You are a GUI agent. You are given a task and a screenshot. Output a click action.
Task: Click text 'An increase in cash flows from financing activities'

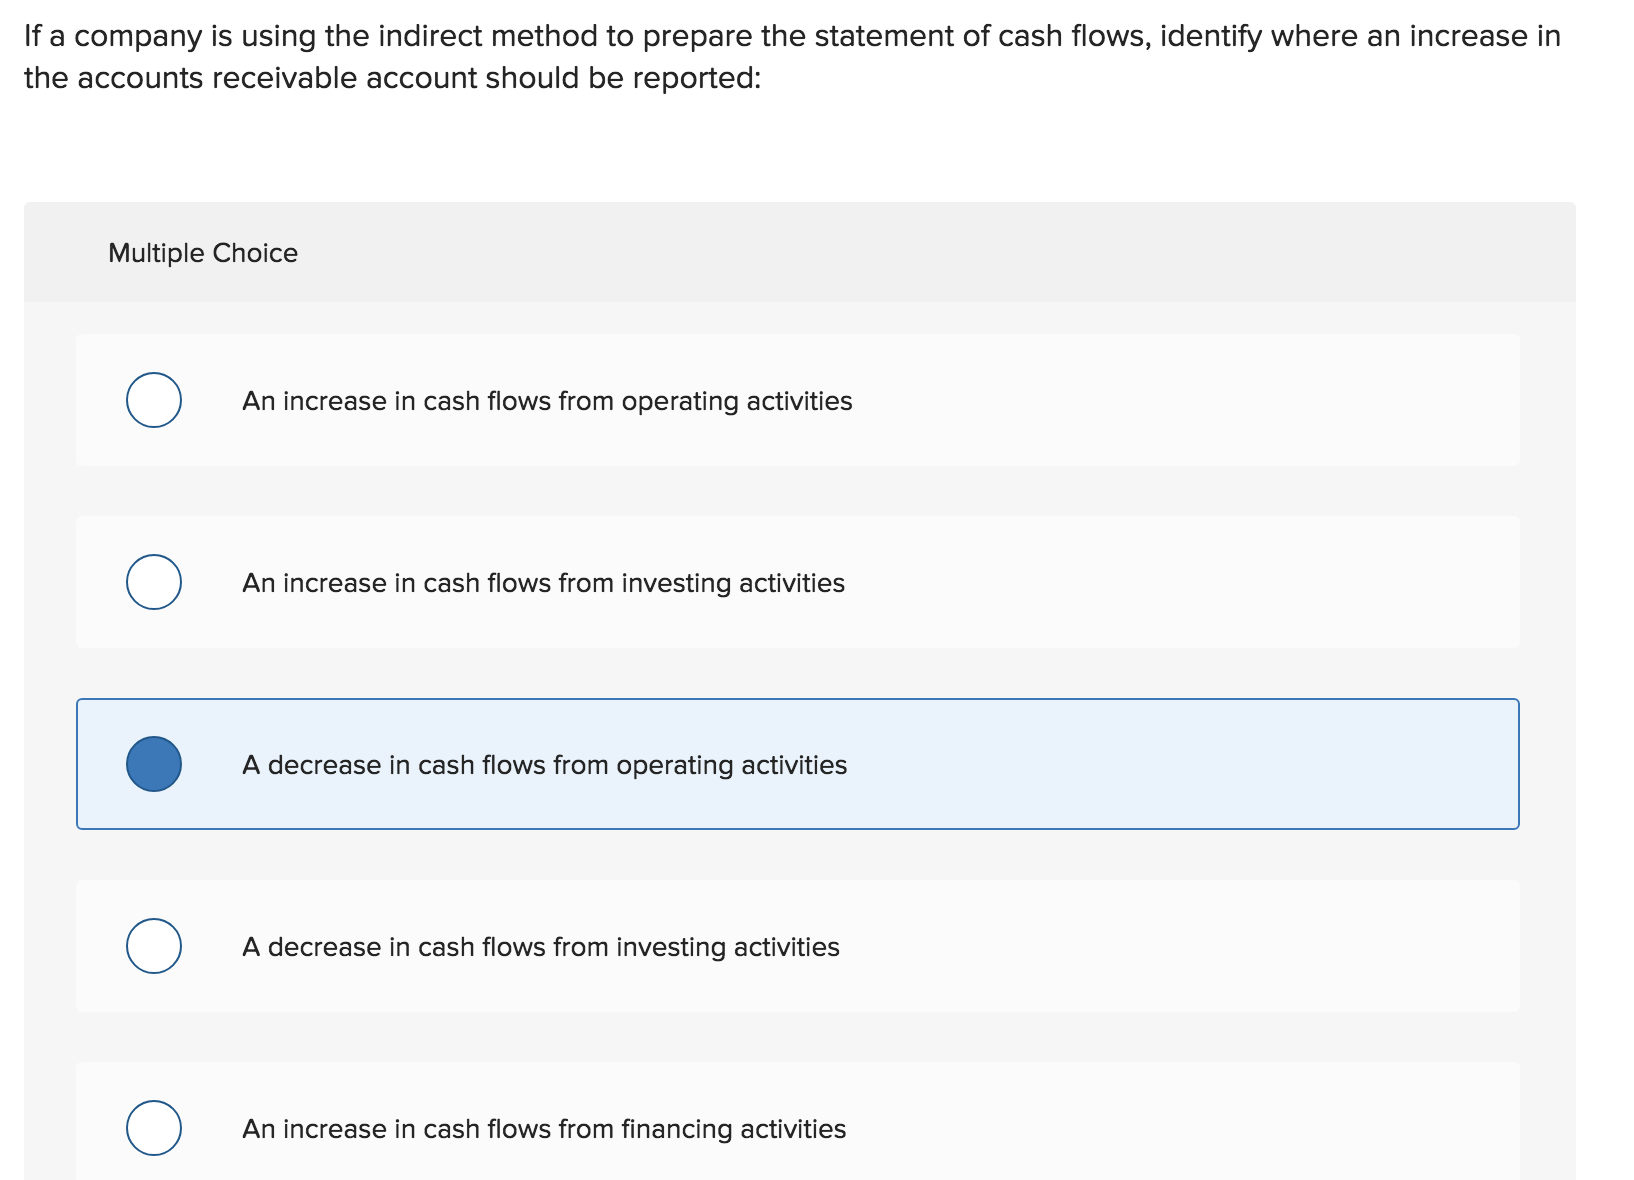544,1129
